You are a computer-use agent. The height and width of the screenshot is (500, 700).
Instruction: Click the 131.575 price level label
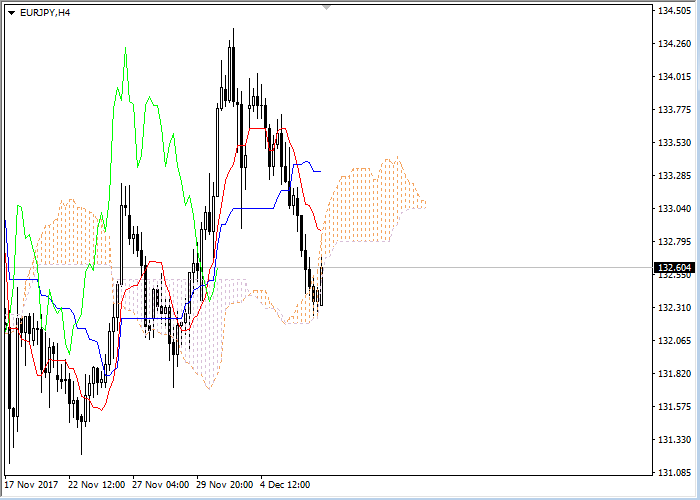tap(675, 407)
